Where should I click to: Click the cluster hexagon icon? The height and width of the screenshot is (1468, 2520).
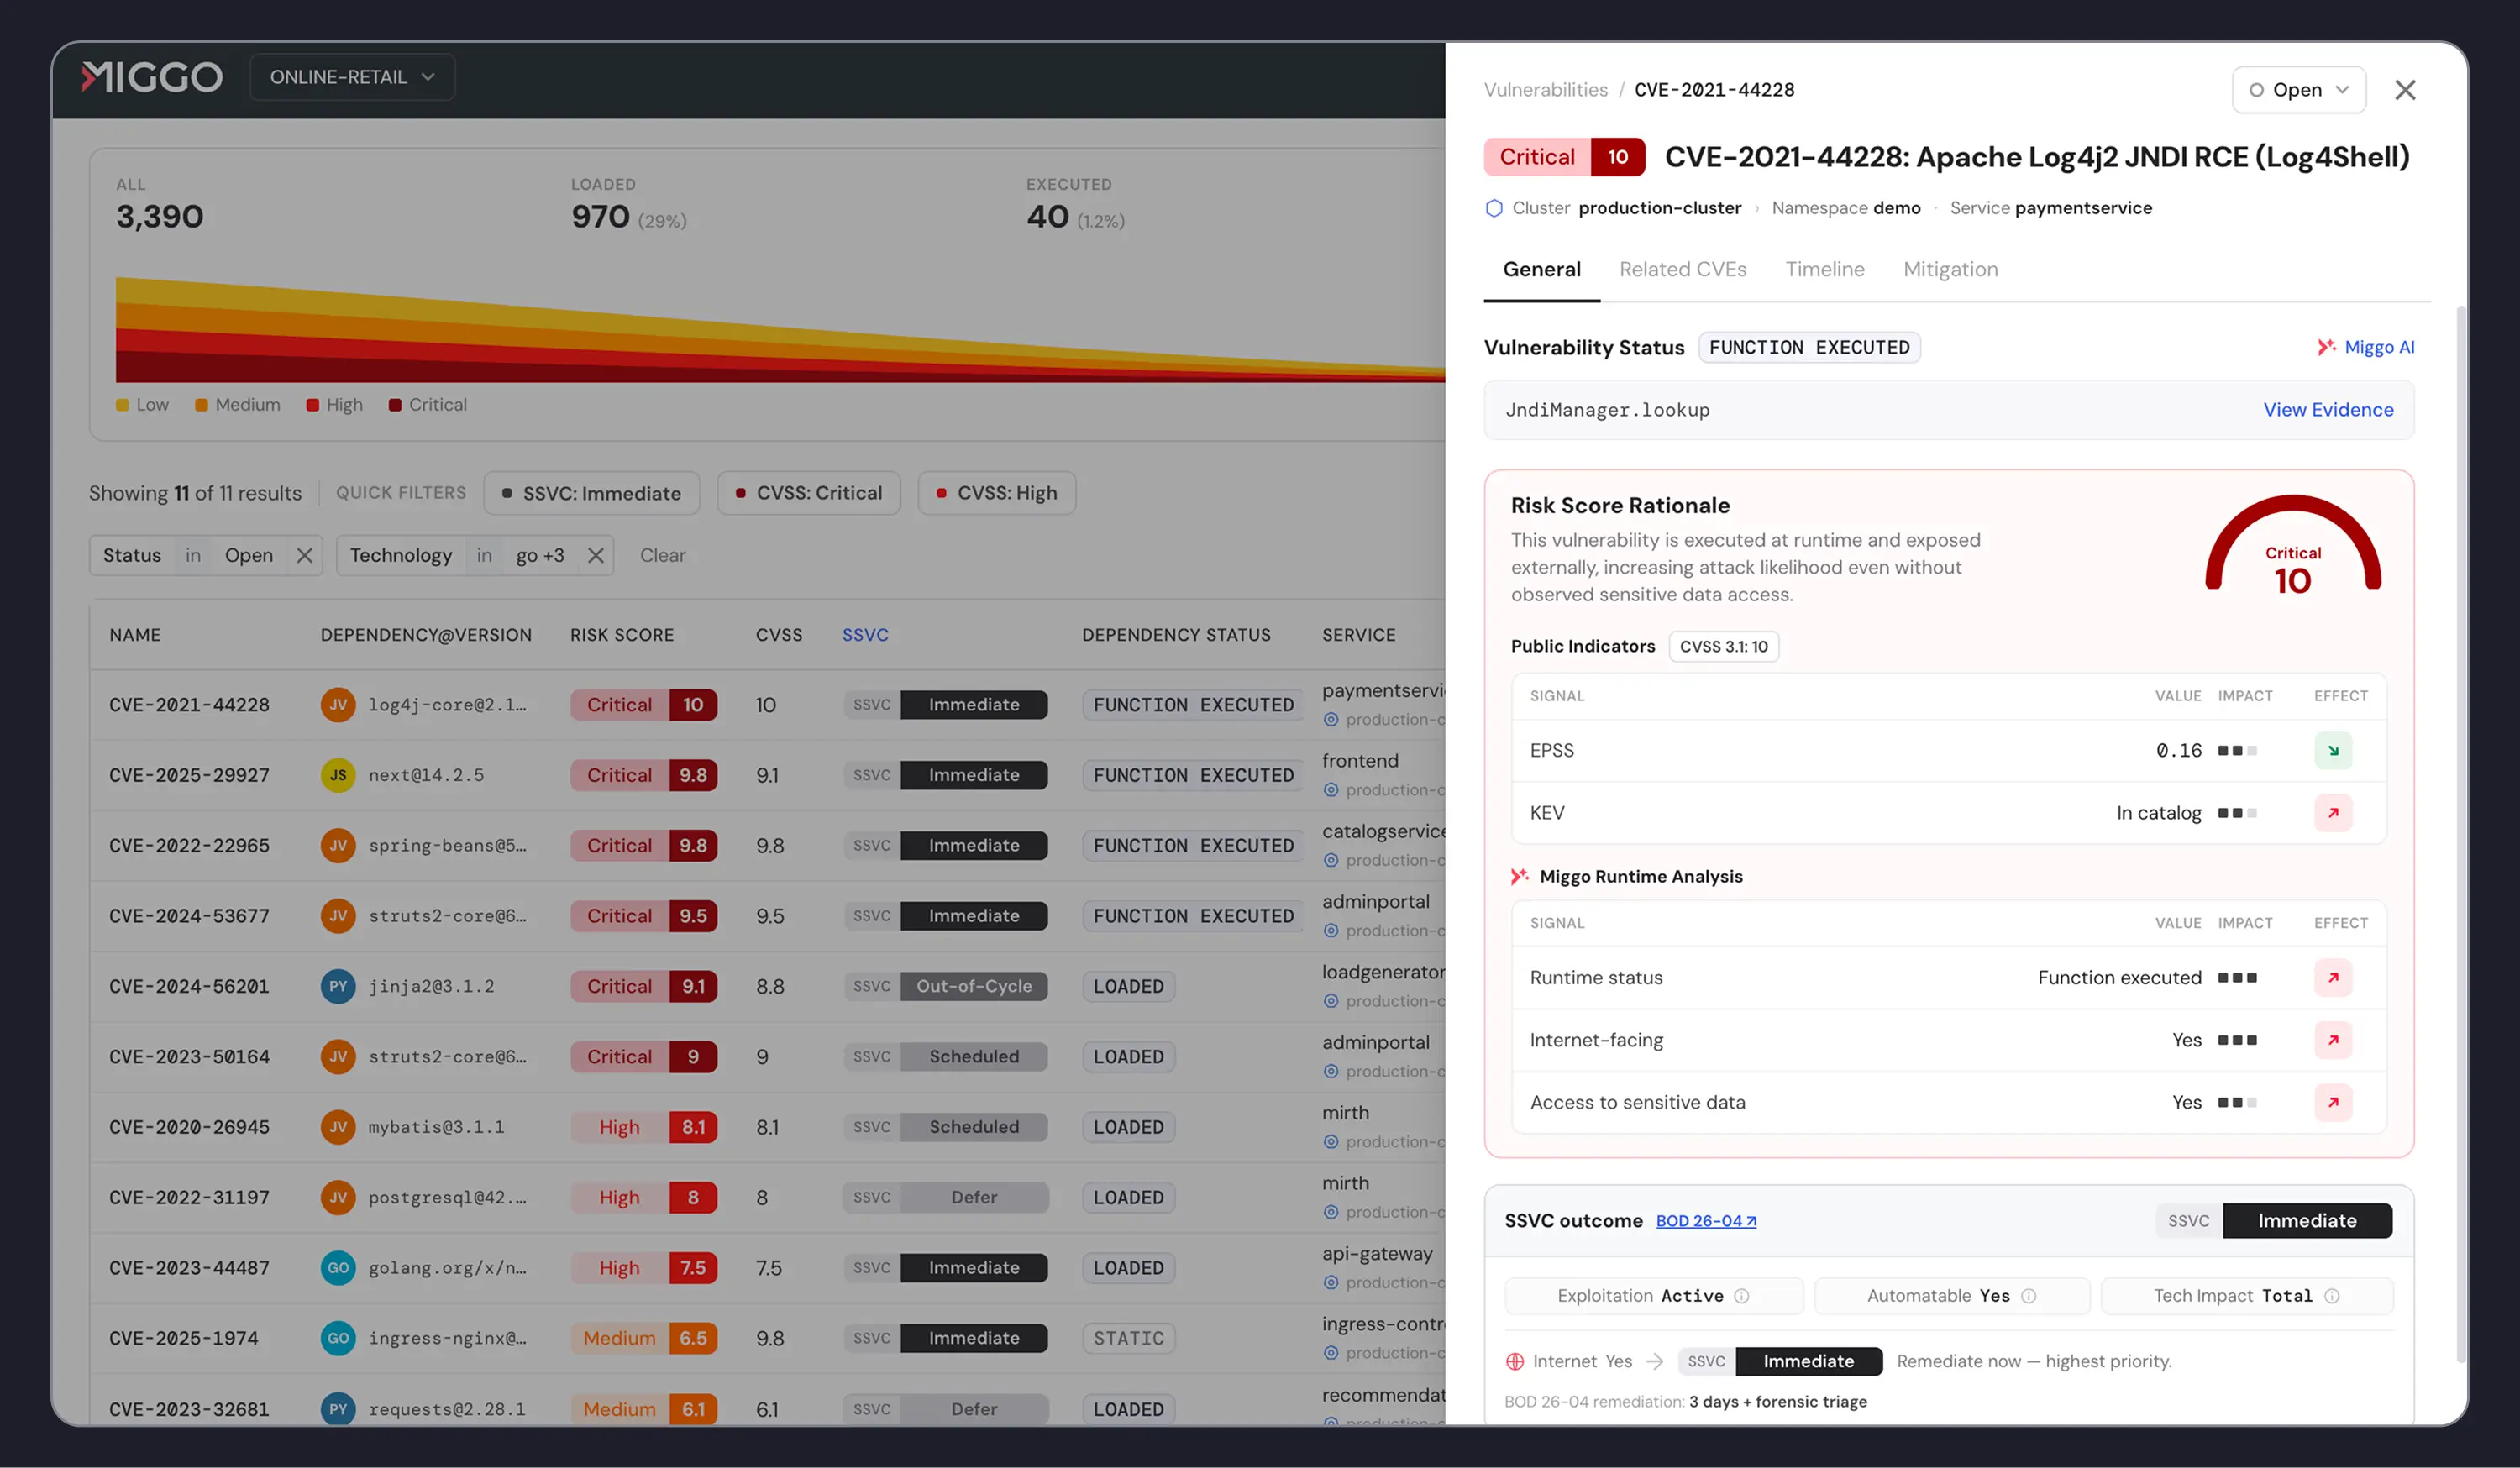pos(1494,208)
